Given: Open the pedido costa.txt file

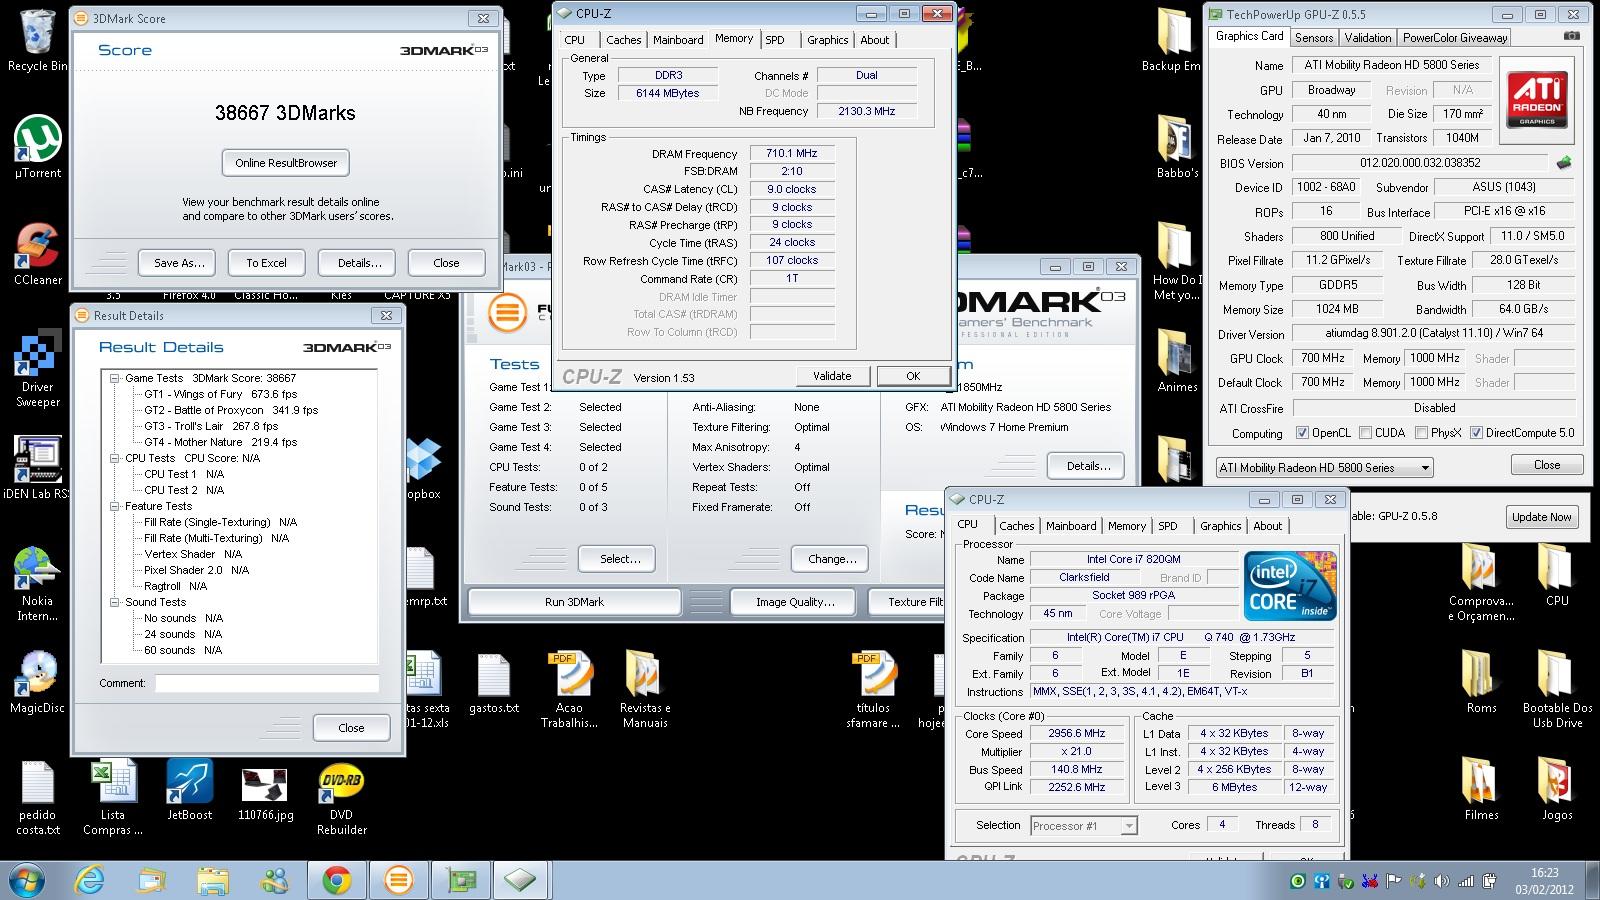Looking at the screenshot, I should [x=37, y=797].
